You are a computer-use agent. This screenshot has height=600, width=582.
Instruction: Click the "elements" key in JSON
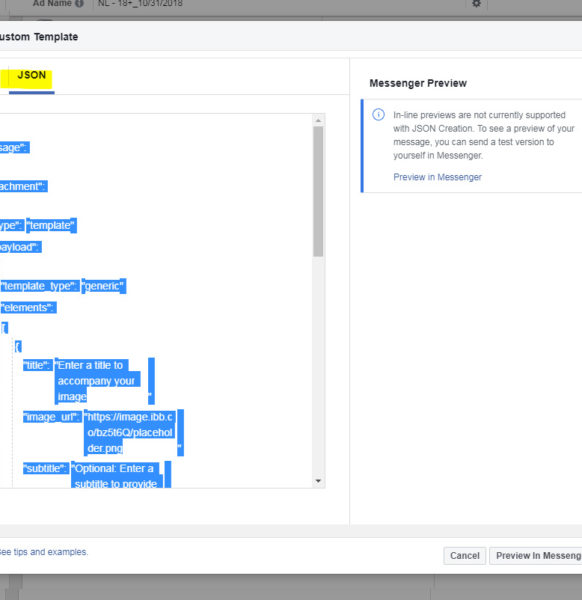pyautogui.click(x=28, y=308)
